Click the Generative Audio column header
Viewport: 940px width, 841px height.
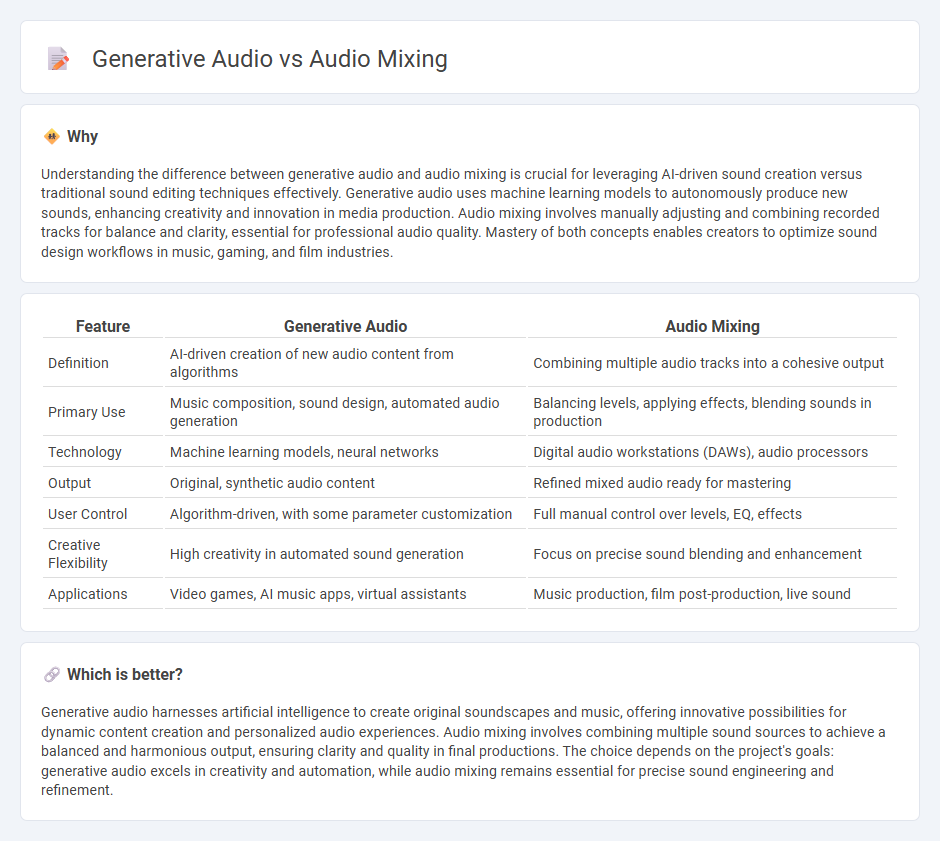[345, 326]
